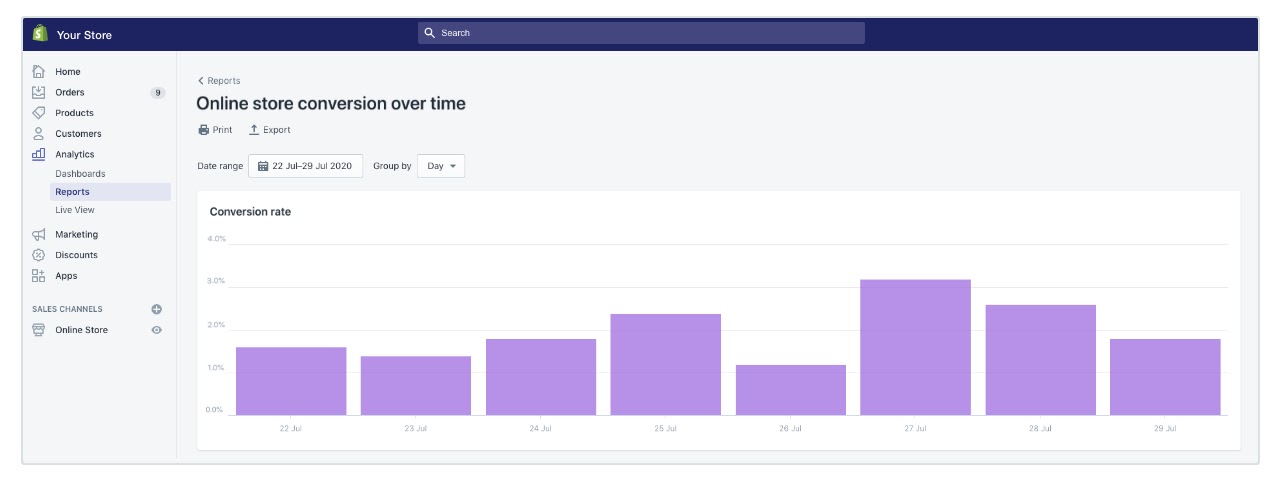Click the 'Date range' label
1280x480 pixels.
220,166
